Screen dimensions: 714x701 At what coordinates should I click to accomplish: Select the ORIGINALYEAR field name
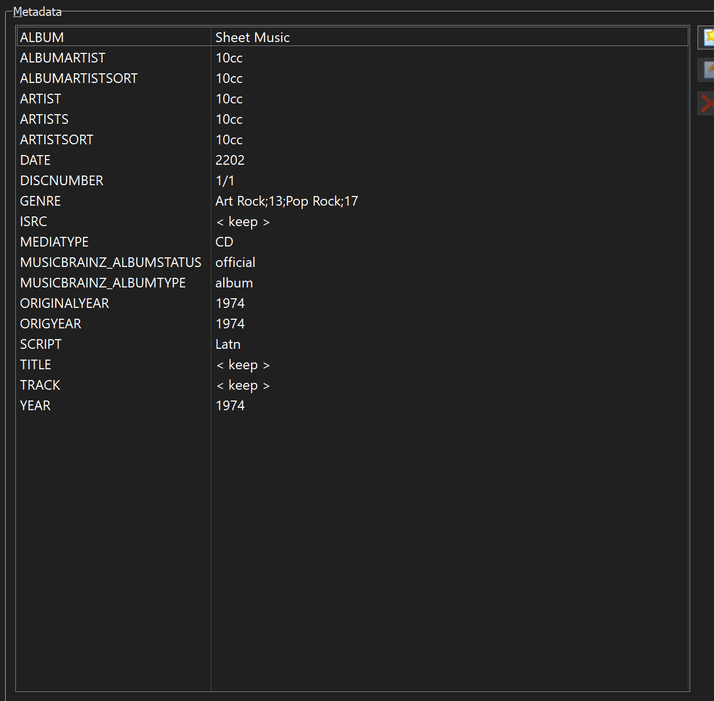[65, 304]
